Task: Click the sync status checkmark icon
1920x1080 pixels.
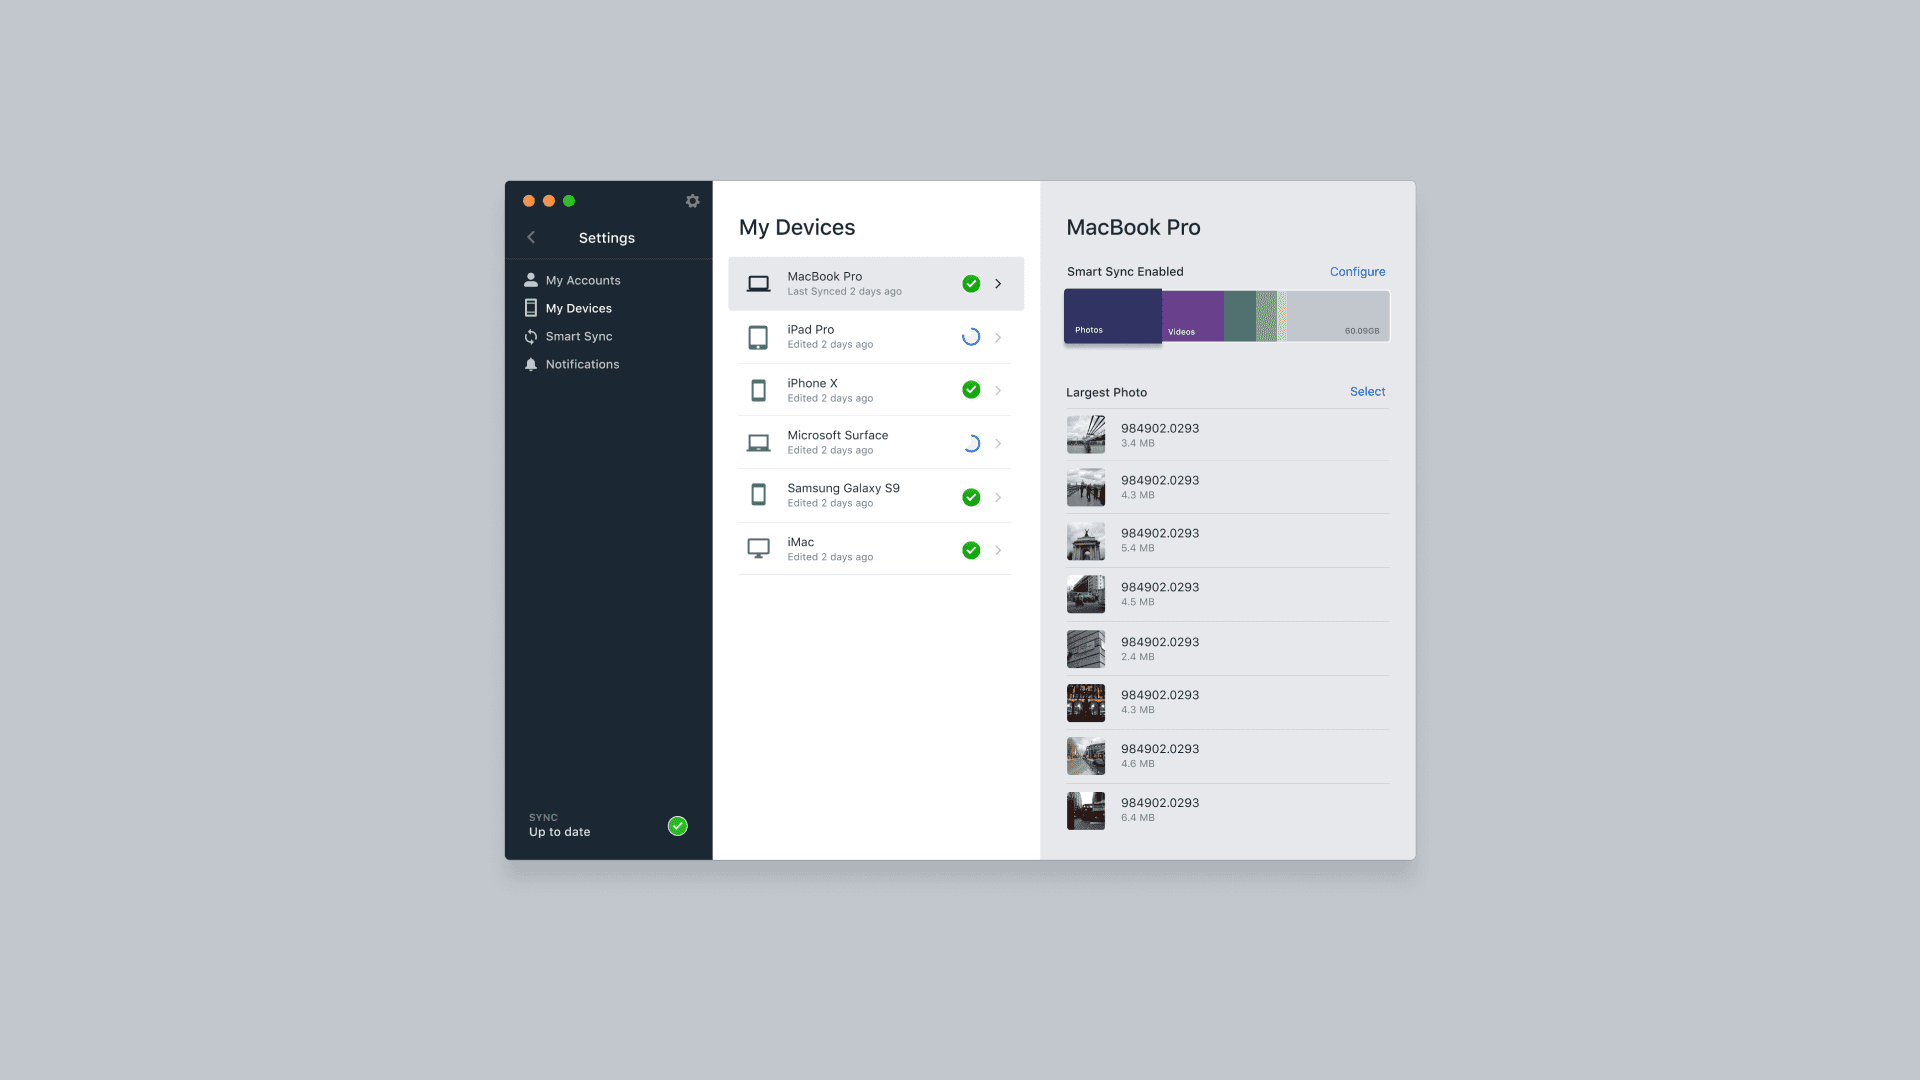Action: 678,825
